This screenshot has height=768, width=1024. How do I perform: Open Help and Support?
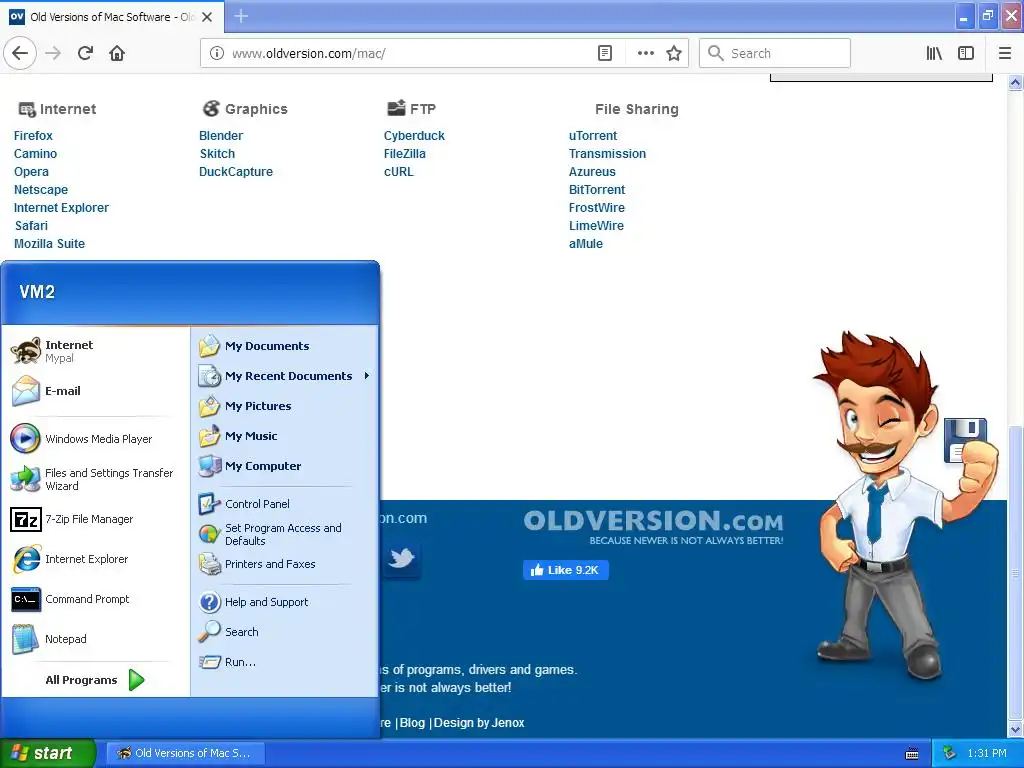(284, 601)
